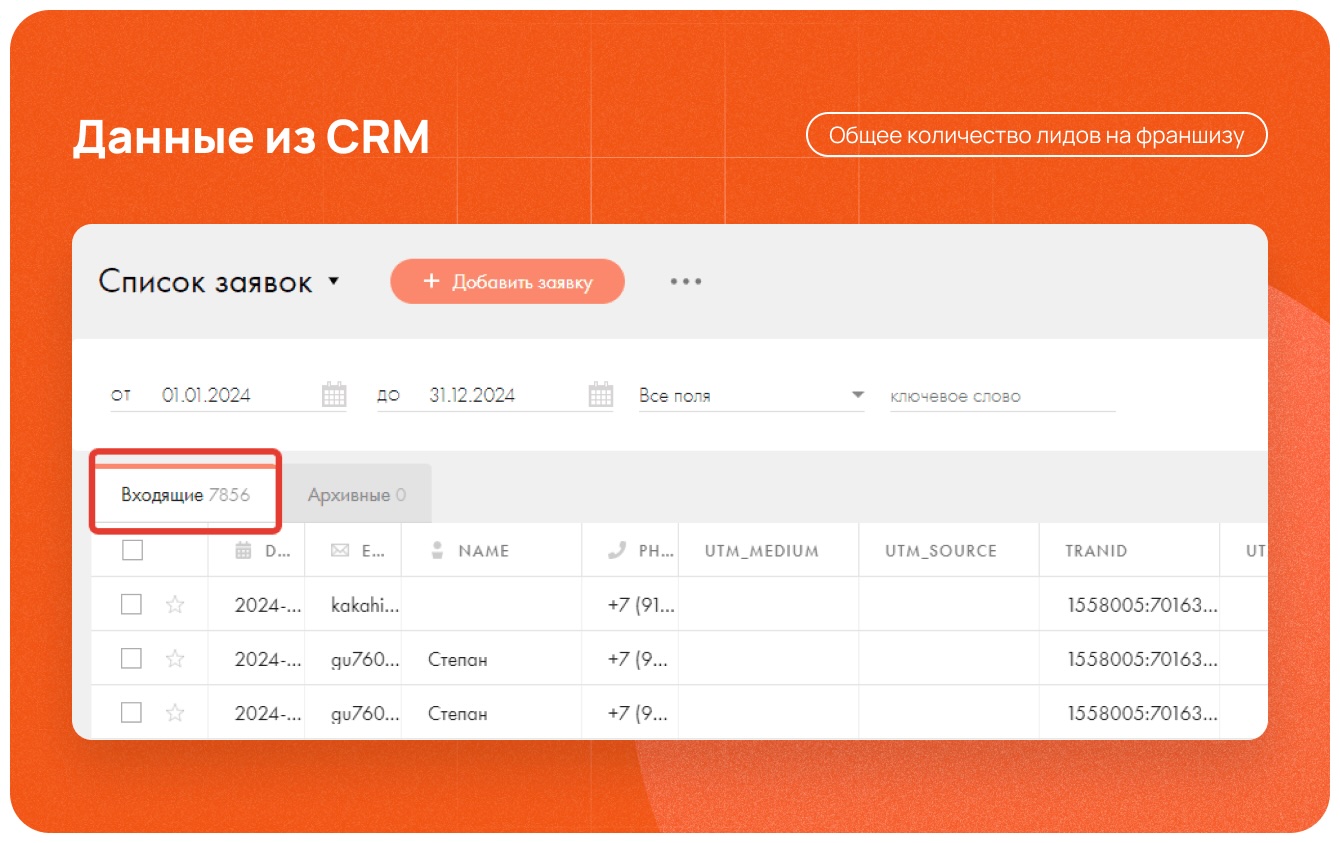Open the three-dots more options menu
1340x843 pixels.
coord(686,282)
